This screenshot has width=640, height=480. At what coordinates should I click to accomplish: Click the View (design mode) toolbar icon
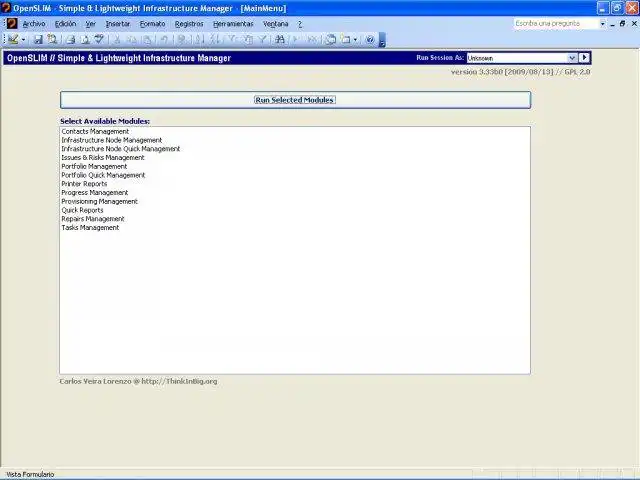(x=13, y=39)
